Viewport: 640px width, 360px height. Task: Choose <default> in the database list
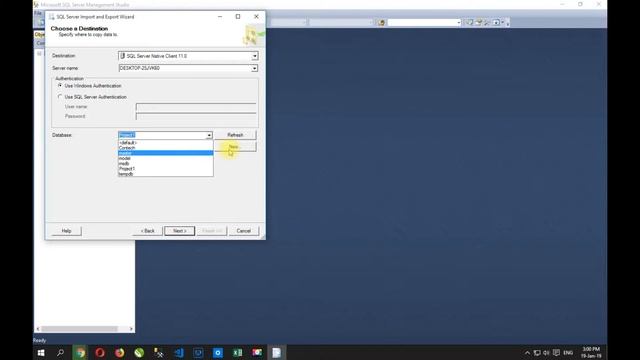tap(166, 142)
